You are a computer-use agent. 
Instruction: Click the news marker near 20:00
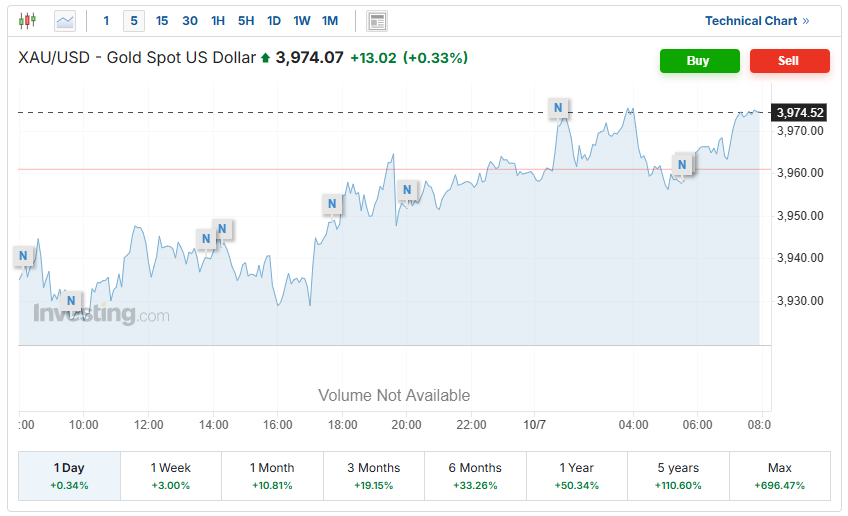[407, 190]
